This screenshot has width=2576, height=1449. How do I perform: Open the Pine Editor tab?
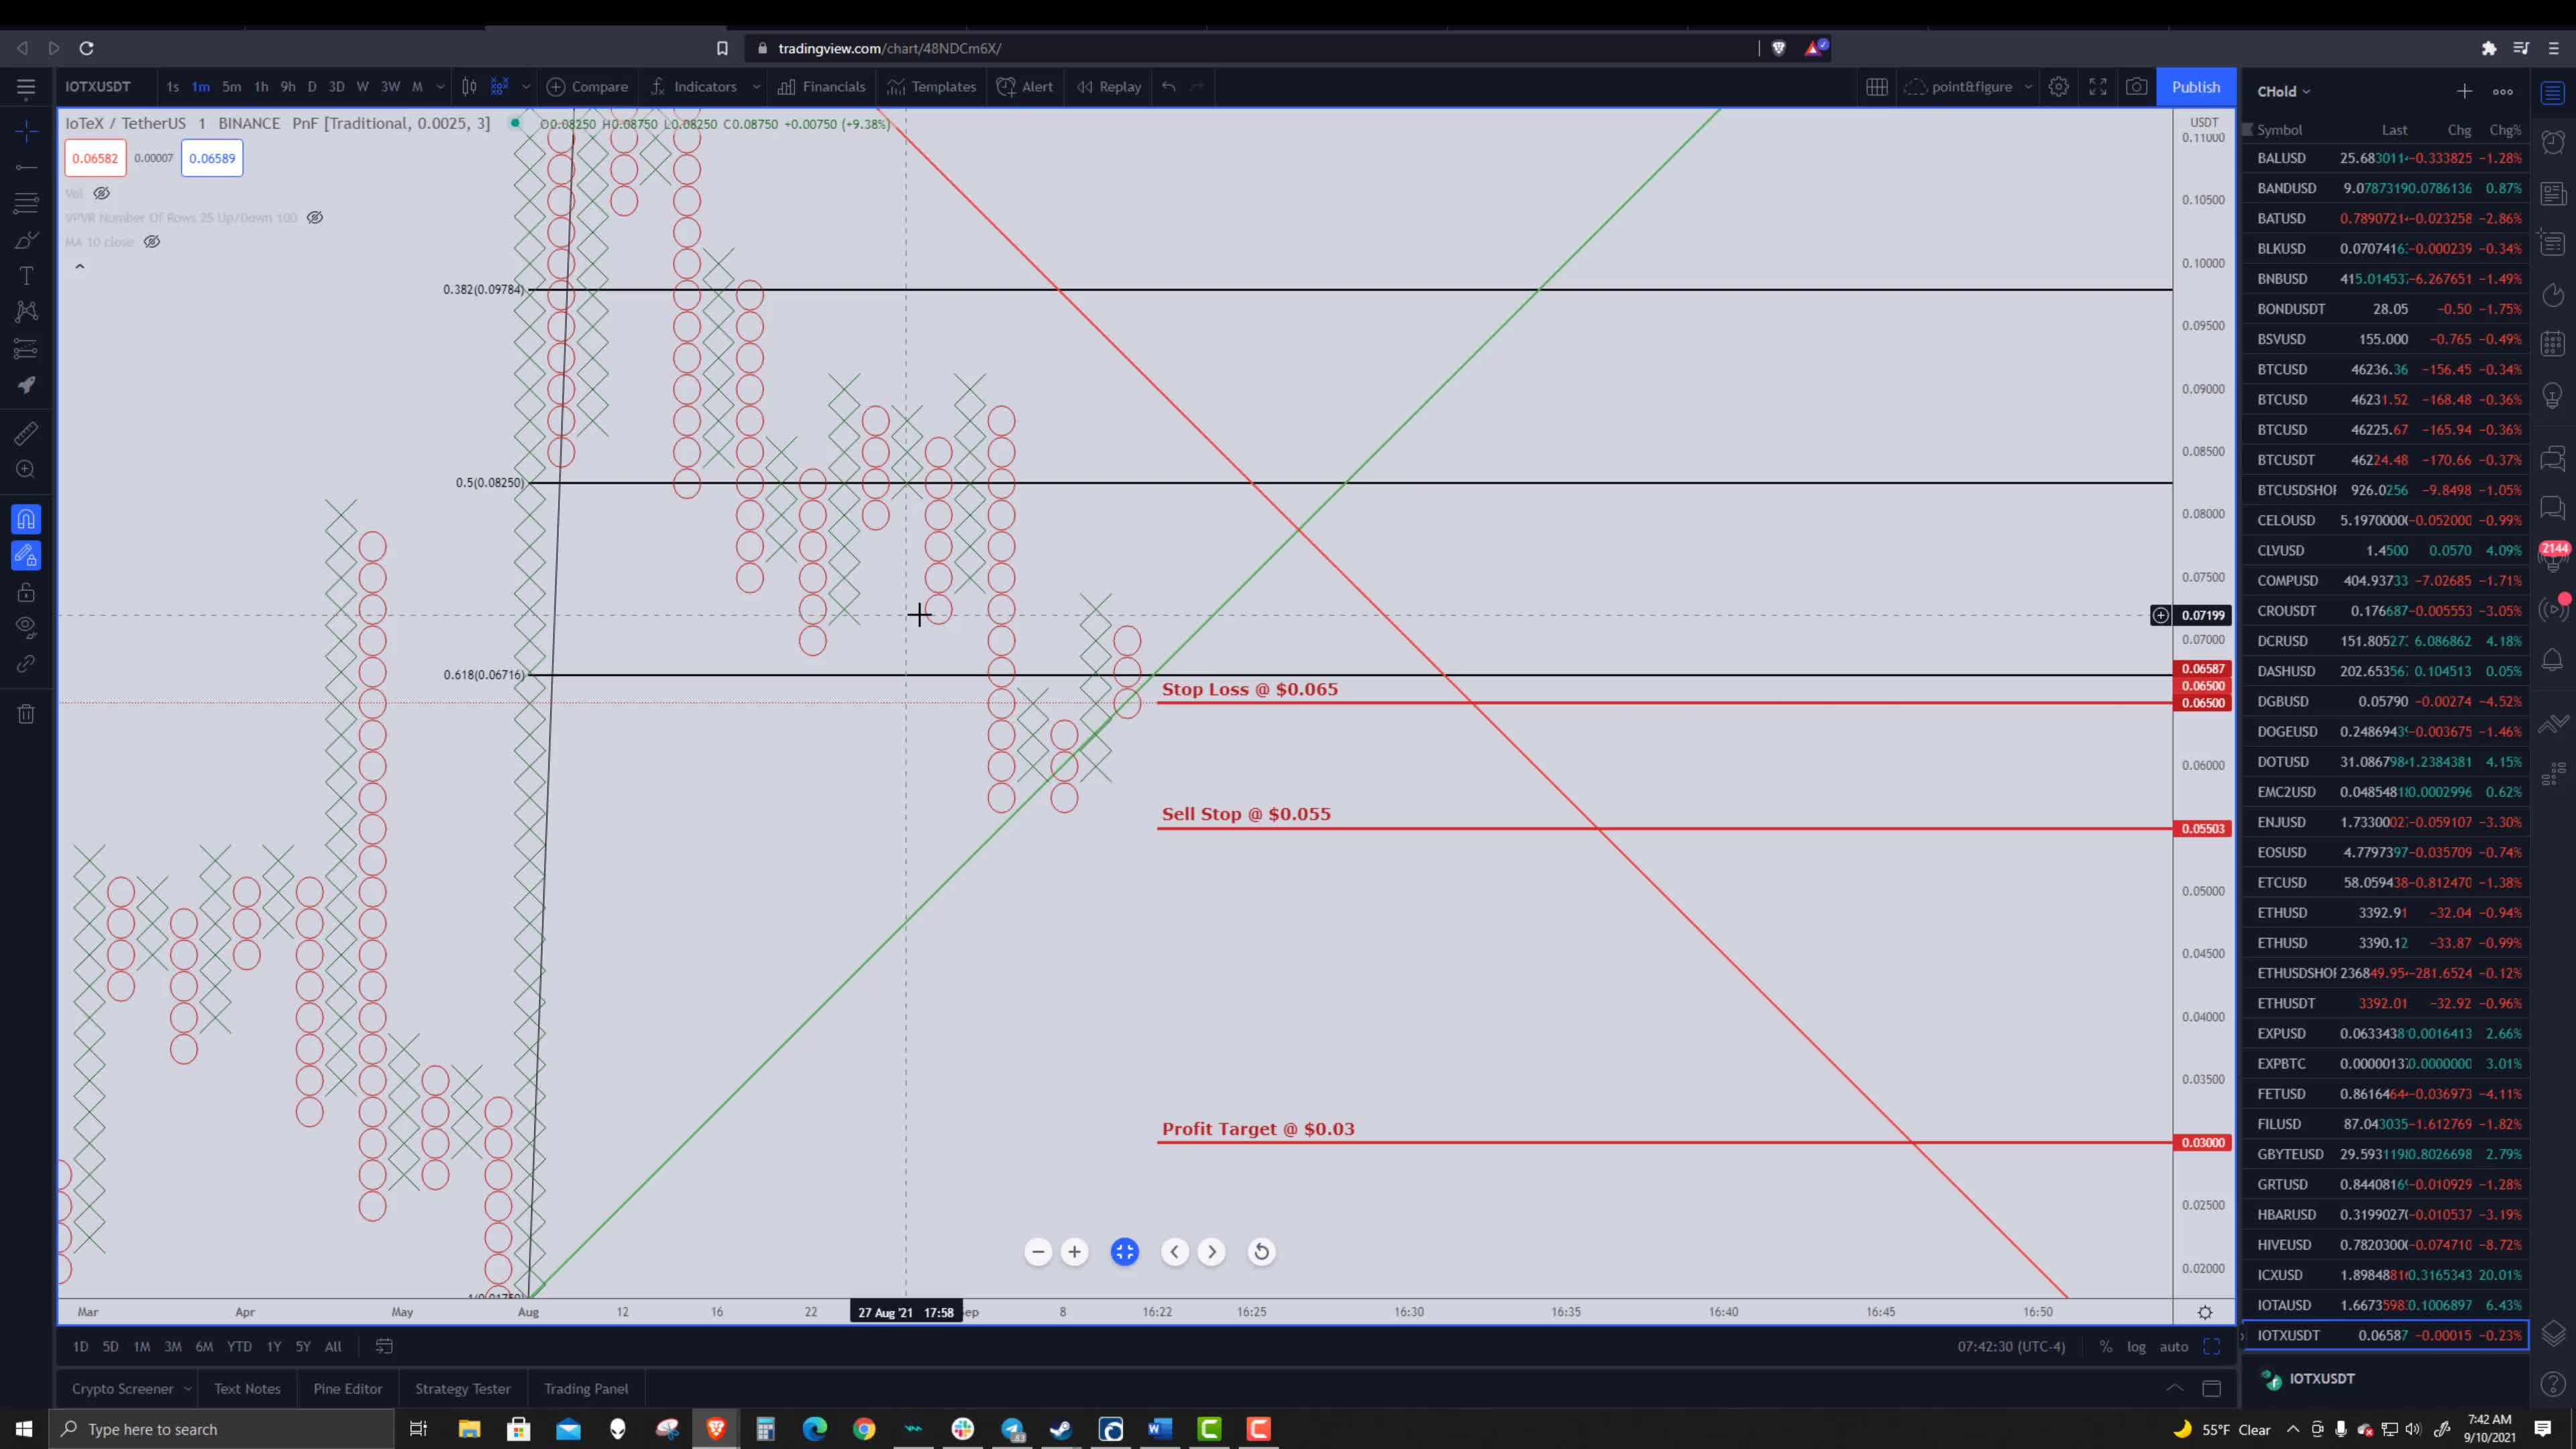pyautogui.click(x=347, y=1389)
